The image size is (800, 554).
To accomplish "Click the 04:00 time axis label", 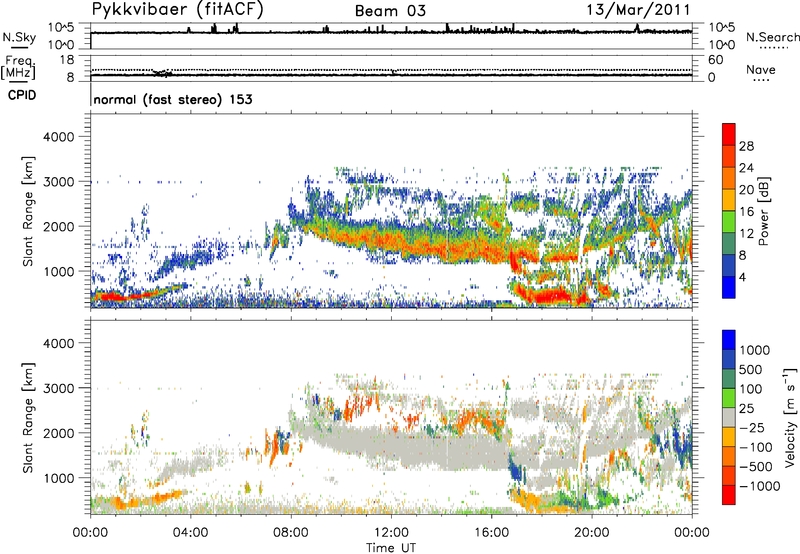I will (190, 533).
